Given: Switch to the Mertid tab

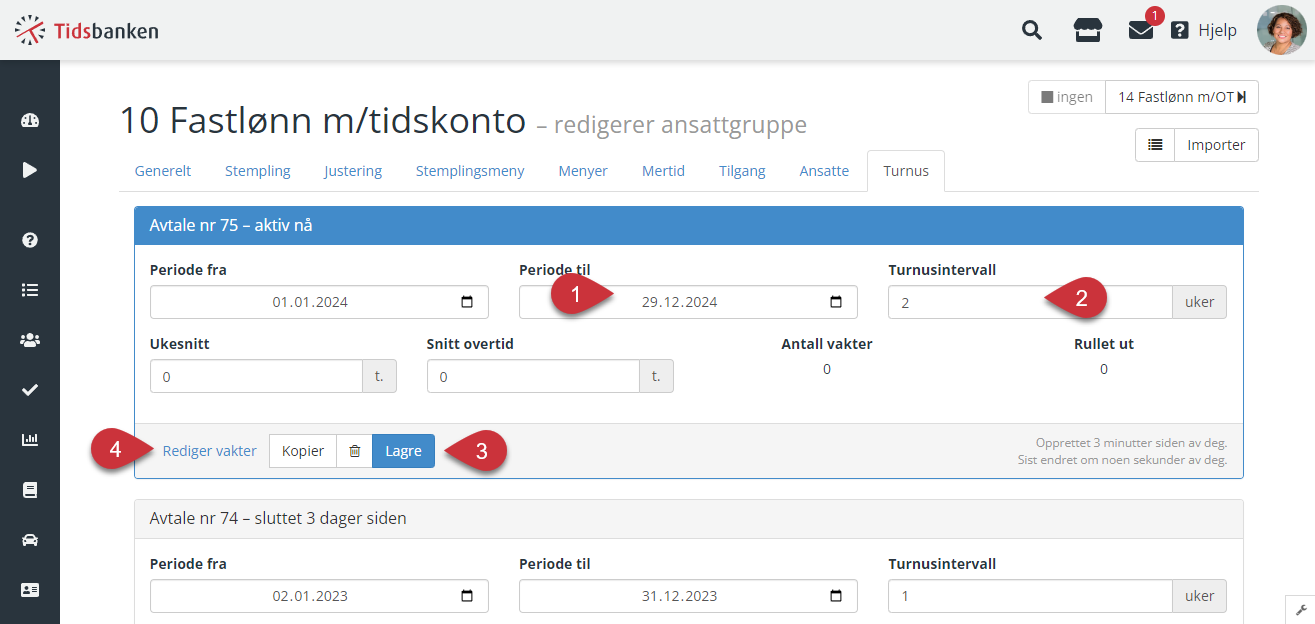Looking at the screenshot, I should click(x=663, y=171).
